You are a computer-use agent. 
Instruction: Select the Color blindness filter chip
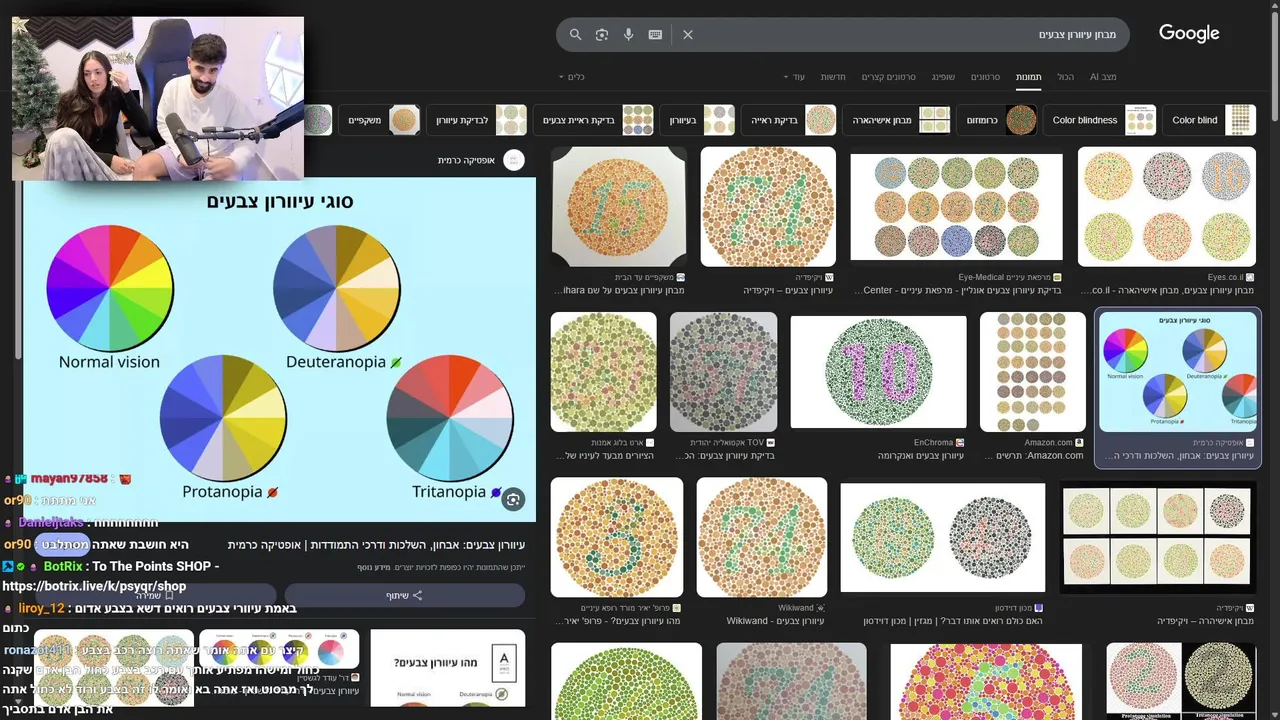point(1100,120)
